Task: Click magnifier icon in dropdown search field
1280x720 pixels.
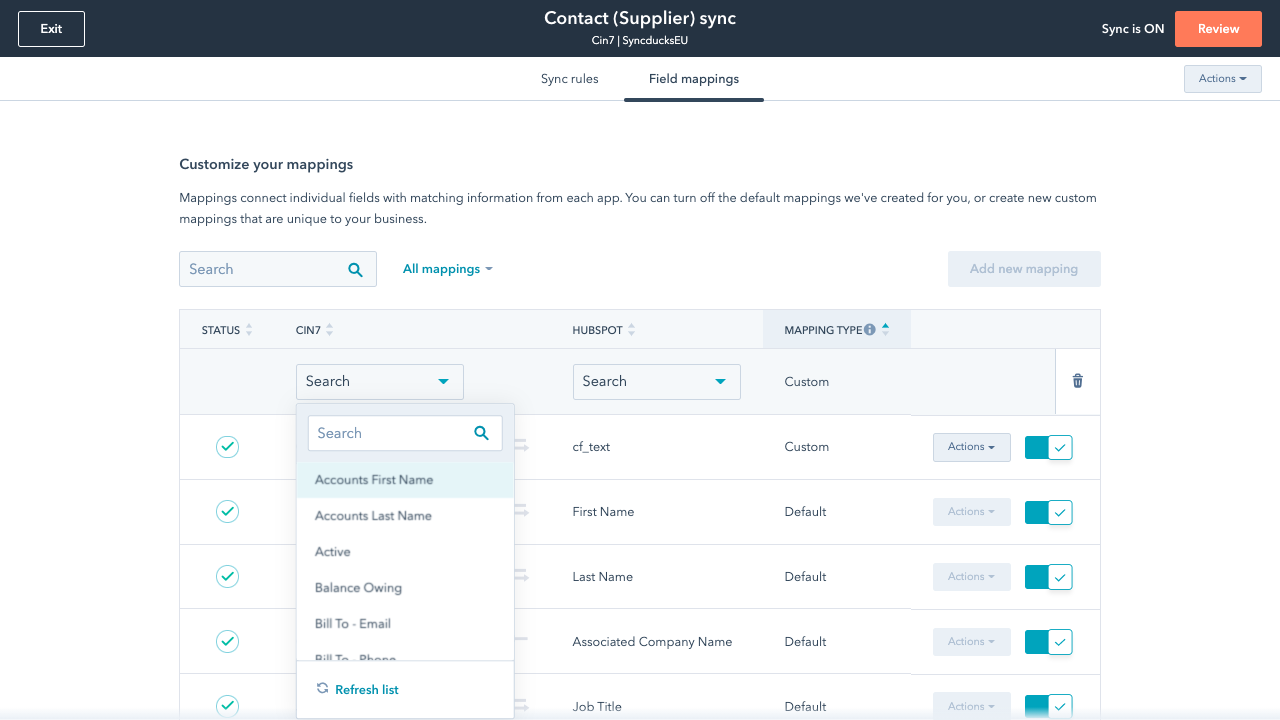Action: click(481, 433)
